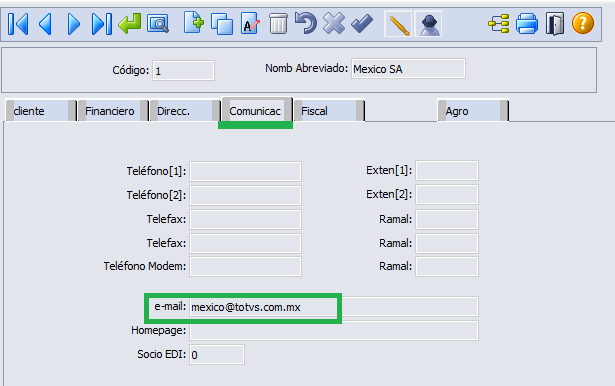Exit using the door icon
Image resolution: width=615 pixels, height=386 pixels.
click(x=555, y=24)
